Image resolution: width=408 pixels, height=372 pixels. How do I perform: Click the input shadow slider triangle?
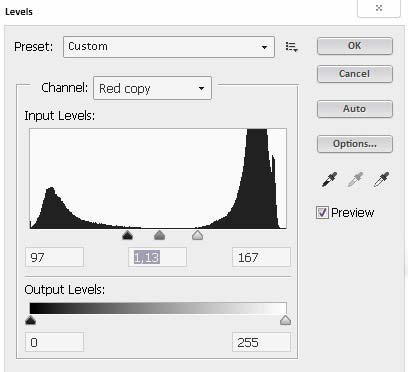[x=127, y=236]
